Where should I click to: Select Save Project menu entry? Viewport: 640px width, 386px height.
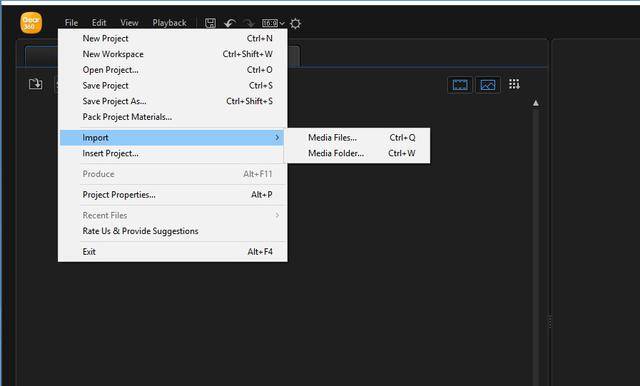(x=173, y=85)
